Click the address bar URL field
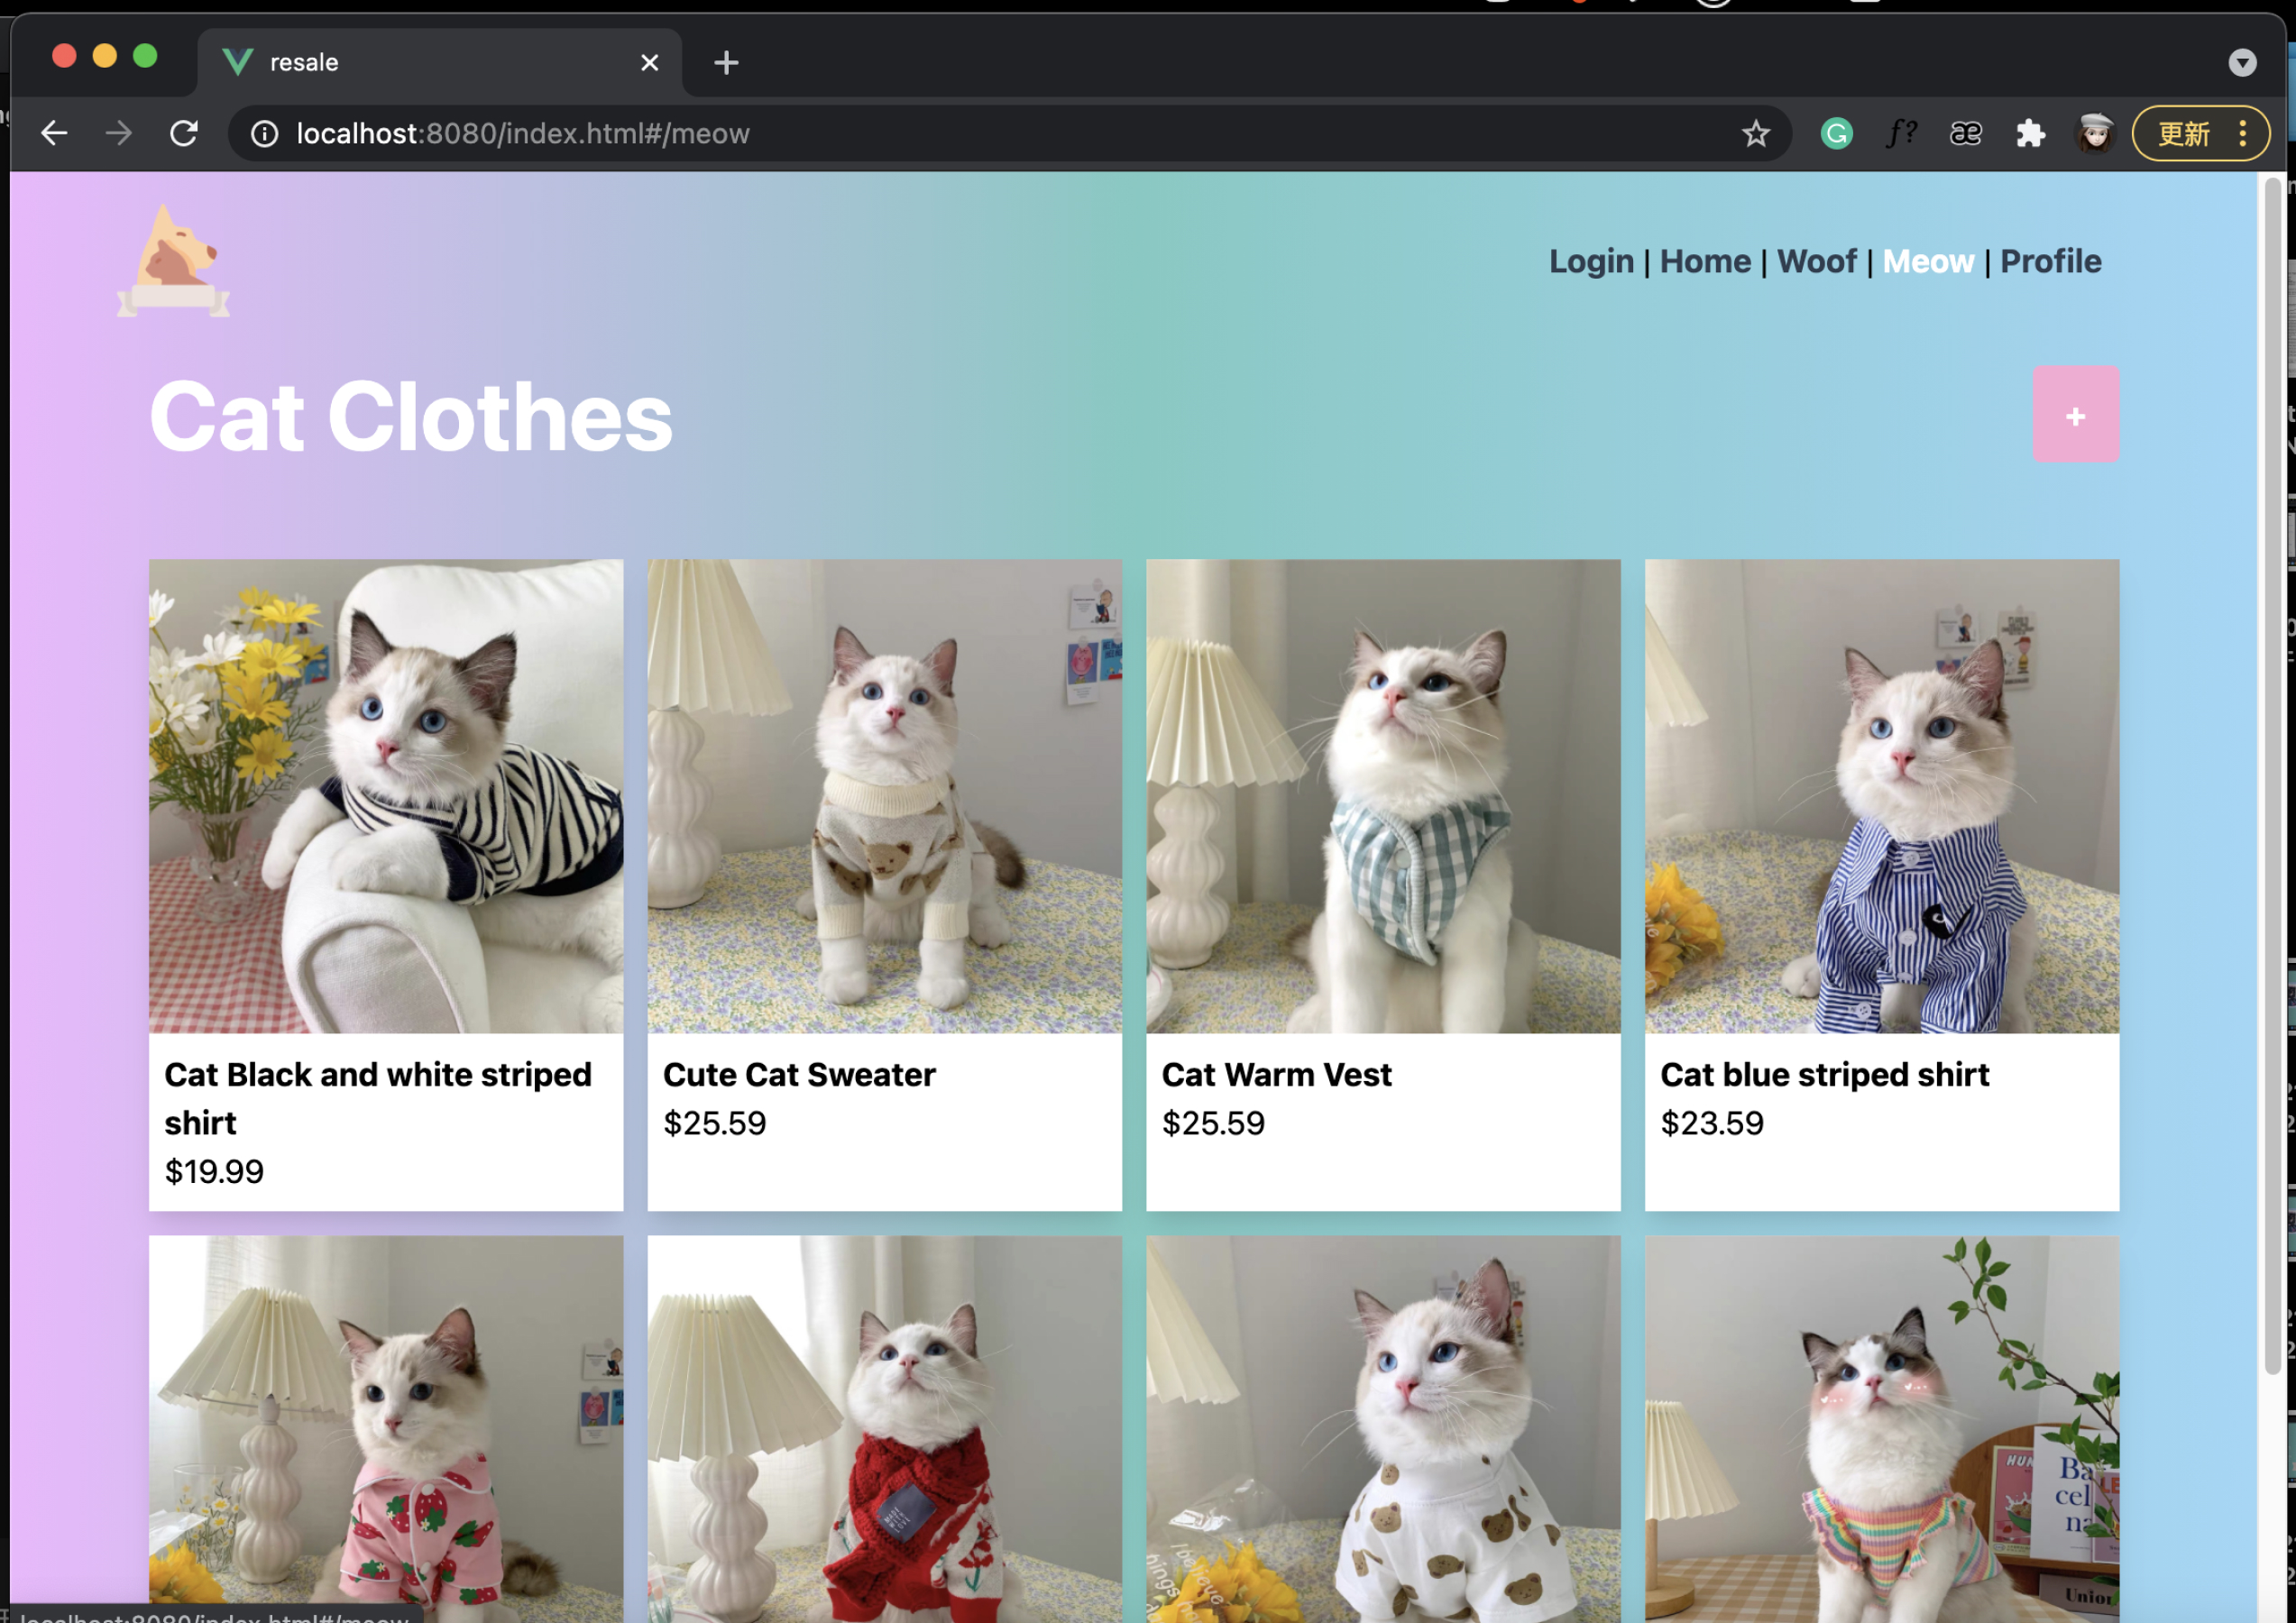This screenshot has height=1623, width=2296. pyautogui.click(x=1000, y=133)
